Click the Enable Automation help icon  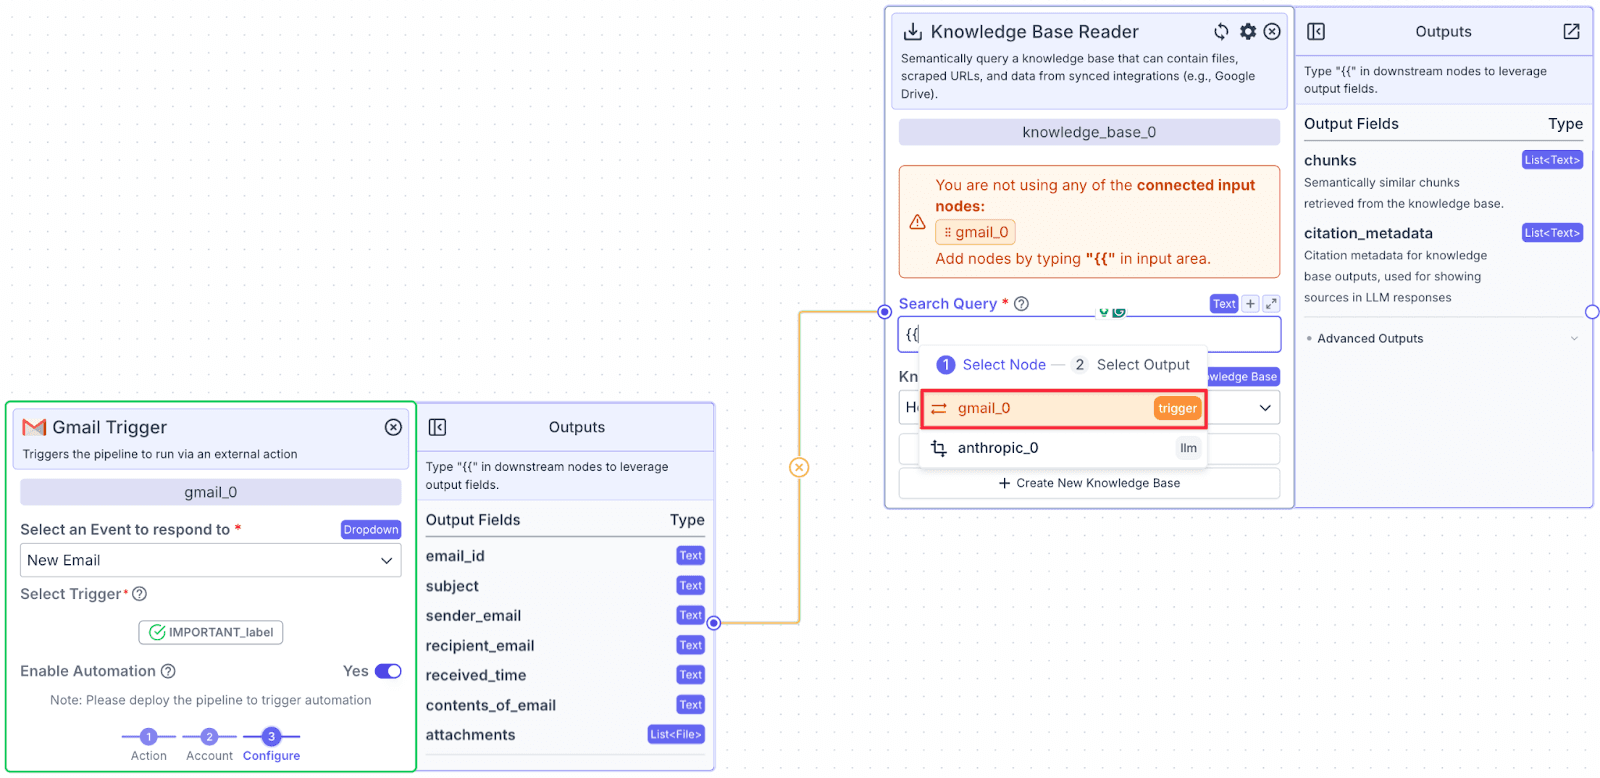coord(168,671)
